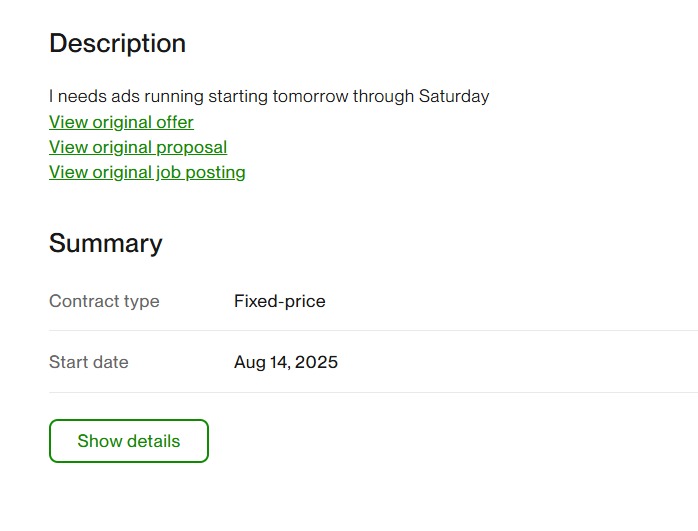Click the word ads in the description
The image size is (698, 531).
[x=124, y=97]
